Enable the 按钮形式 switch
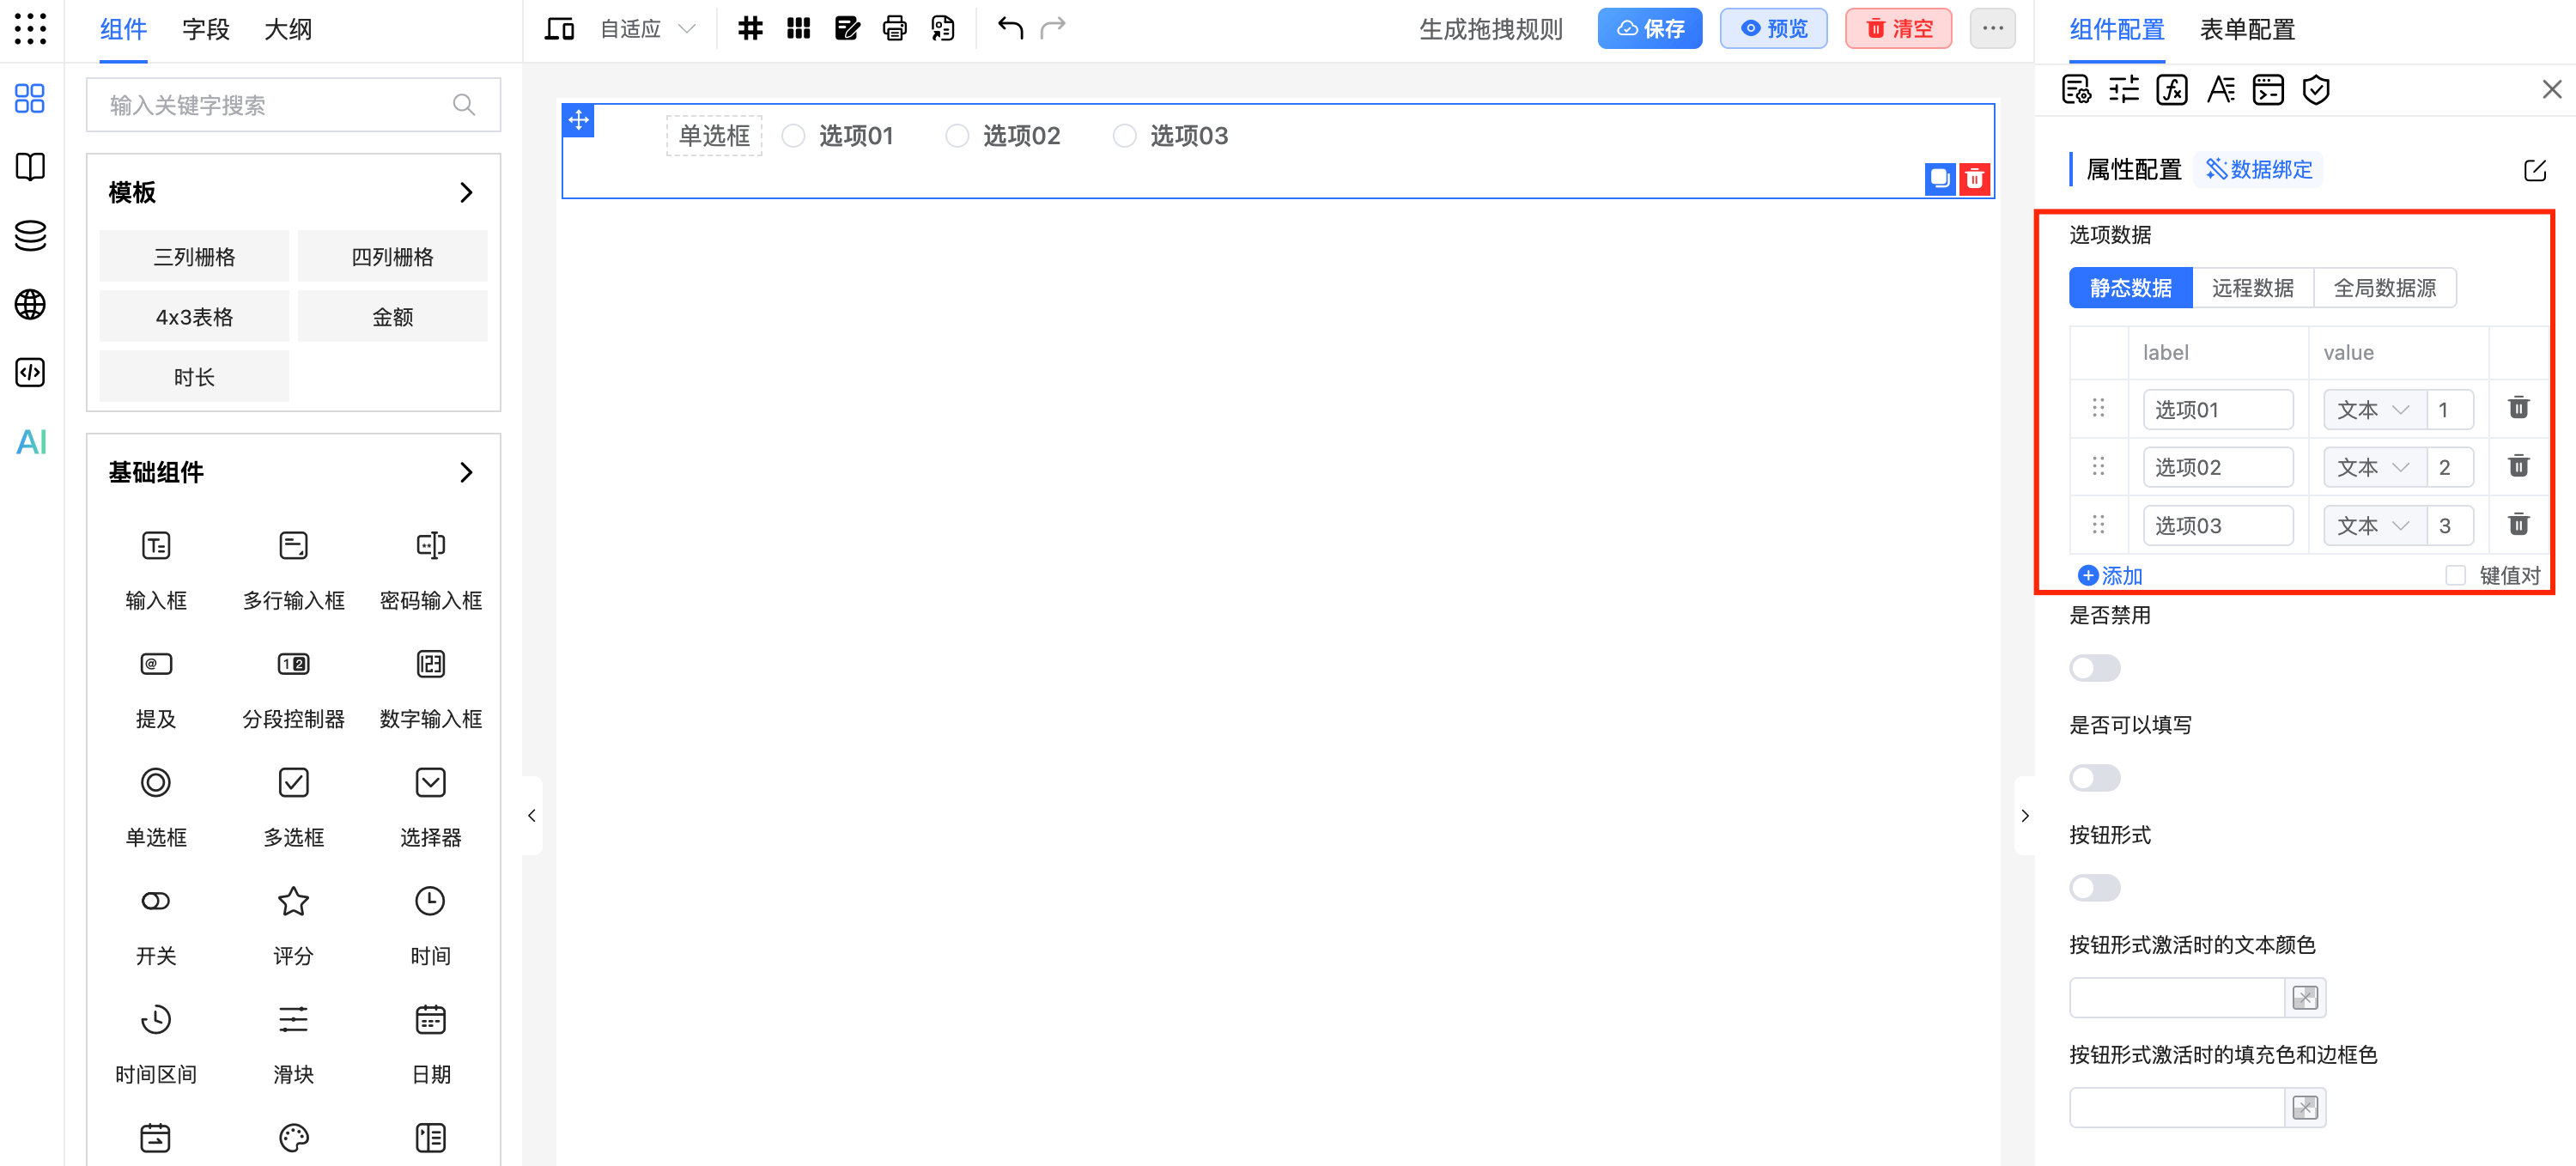Image resolution: width=2576 pixels, height=1166 pixels. (2094, 887)
